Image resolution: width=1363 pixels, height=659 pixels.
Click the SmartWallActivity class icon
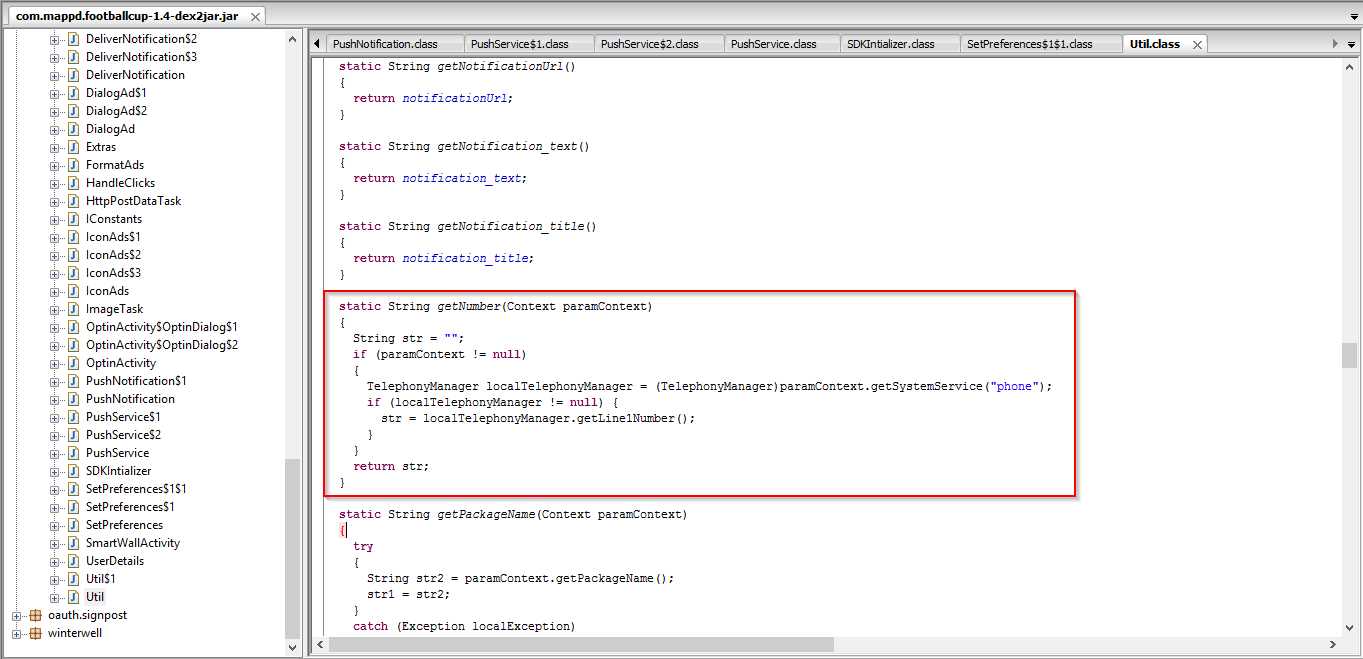73,543
